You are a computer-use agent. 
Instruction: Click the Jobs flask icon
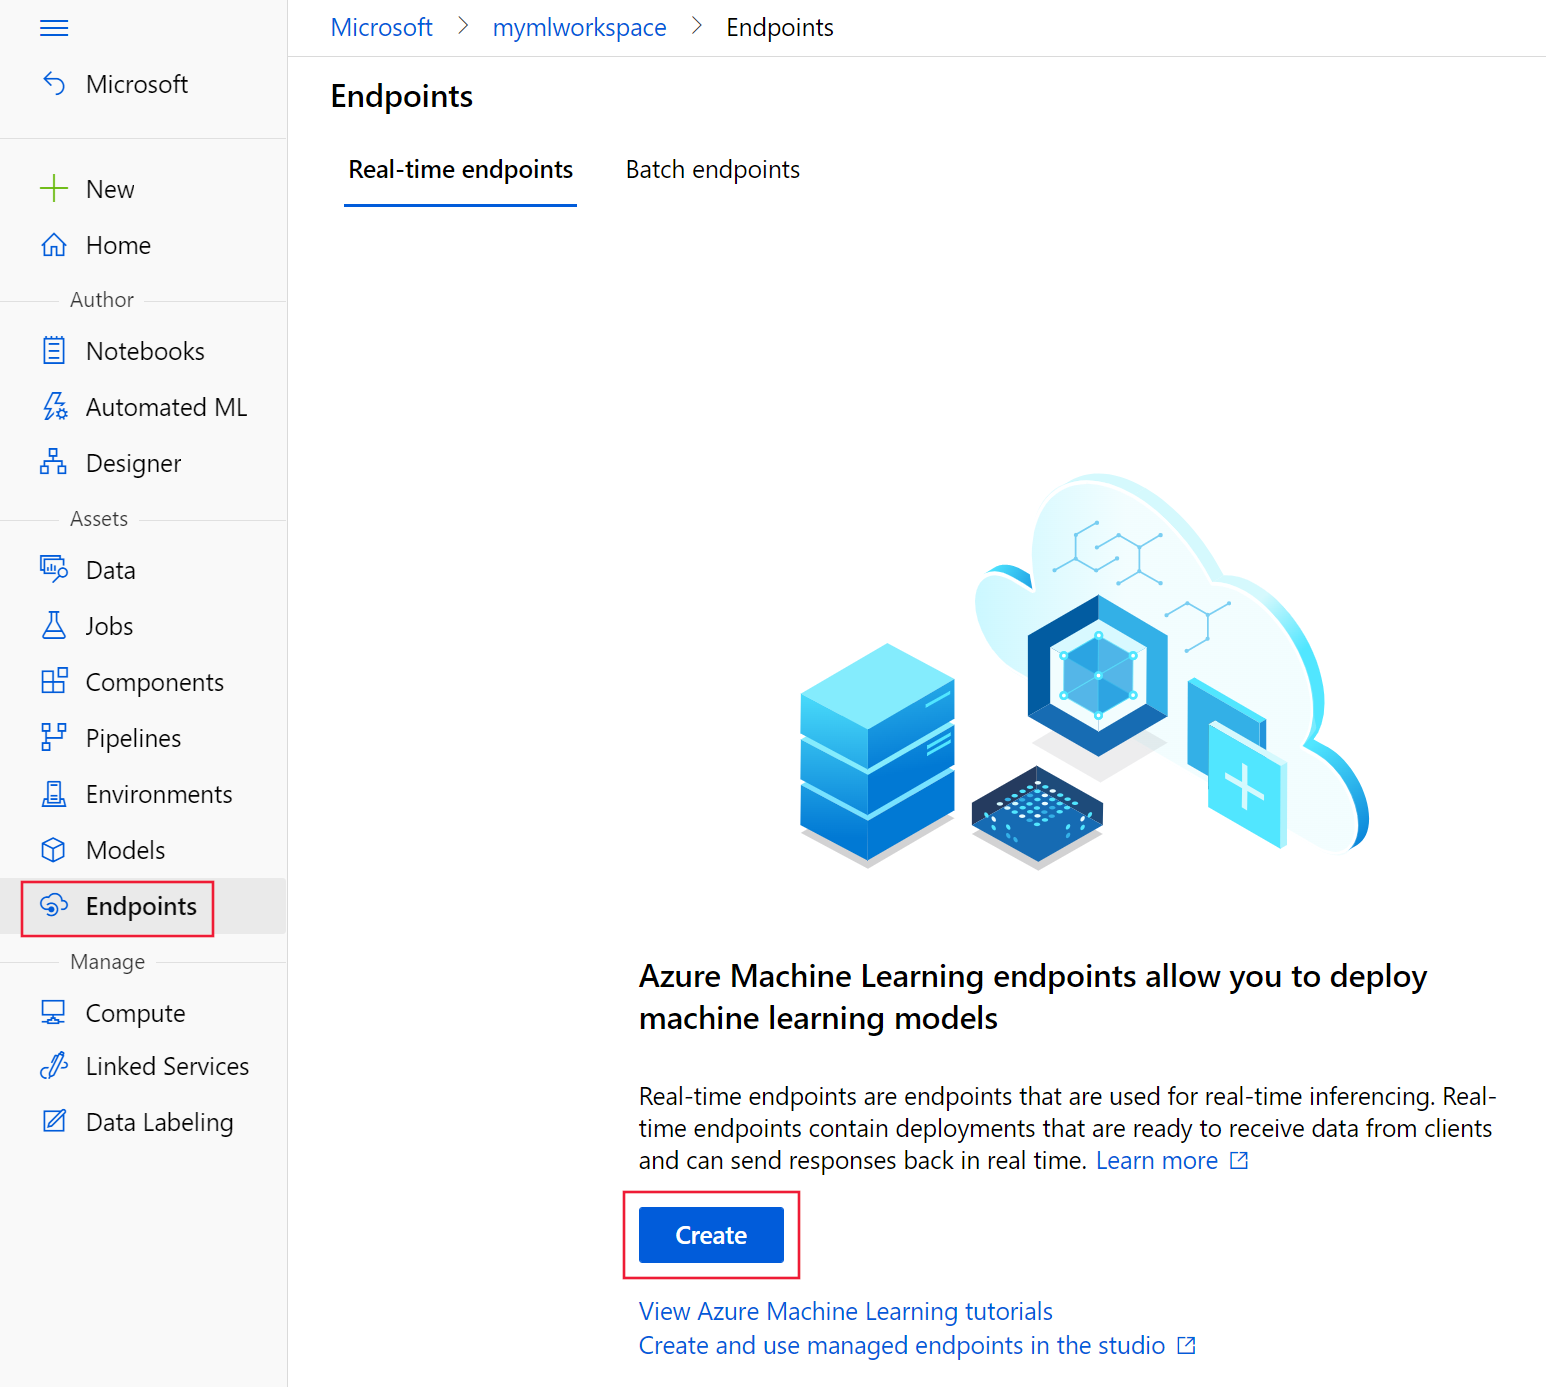[x=54, y=626]
